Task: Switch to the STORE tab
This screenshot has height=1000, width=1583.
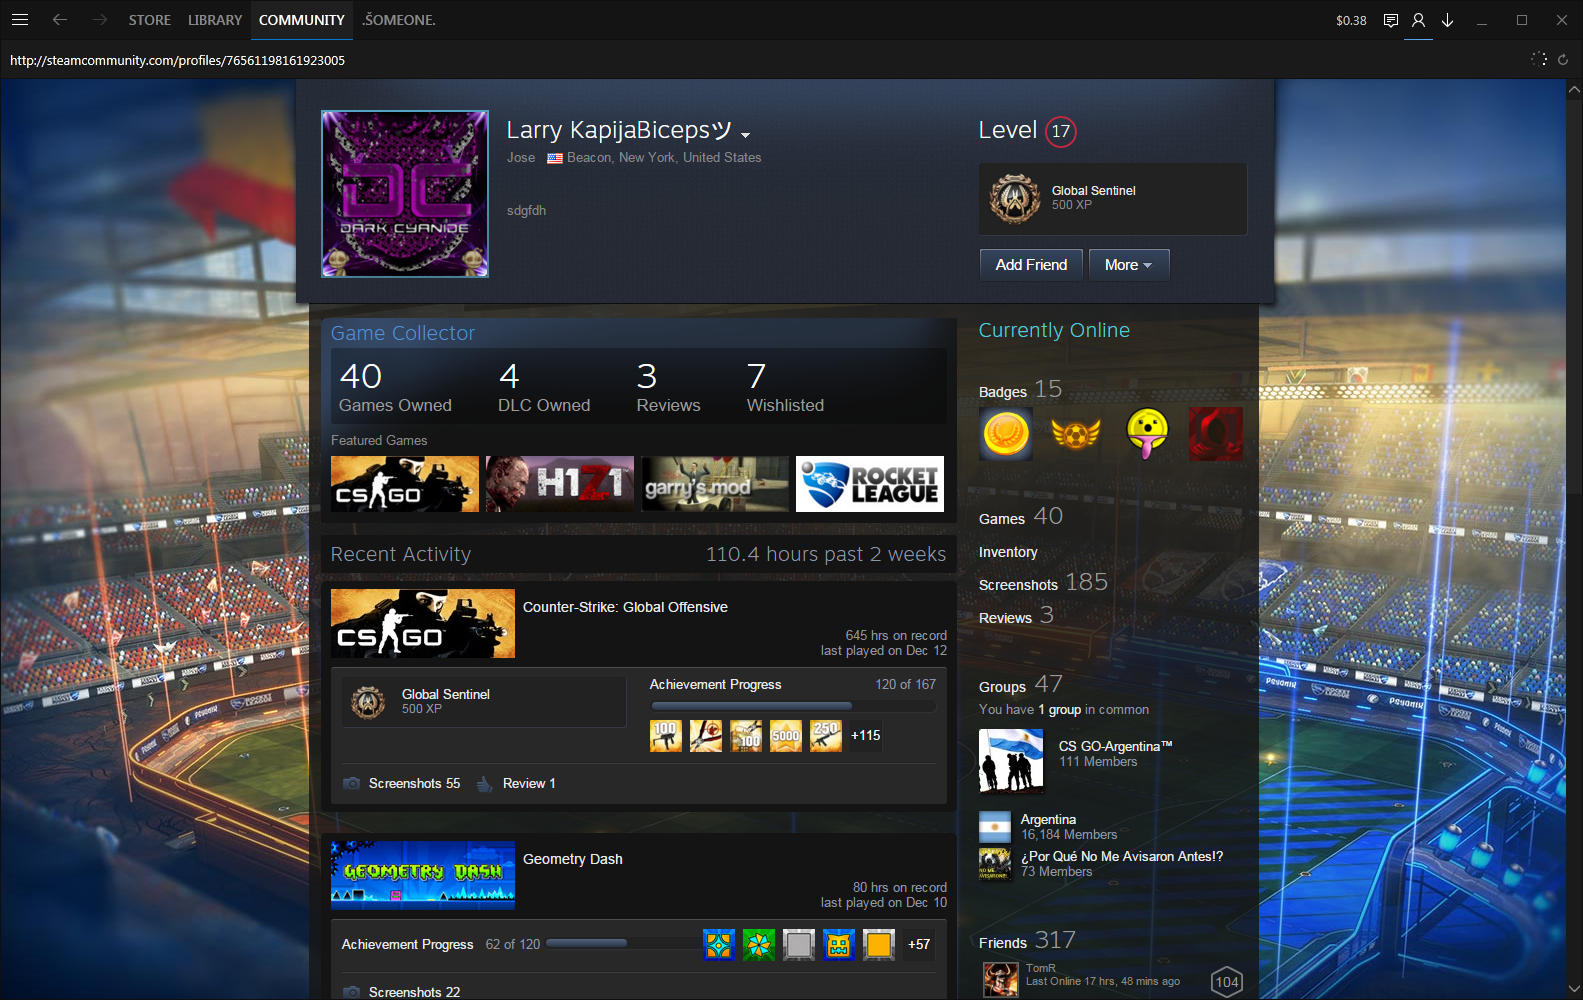Action: [x=149, y=20]
